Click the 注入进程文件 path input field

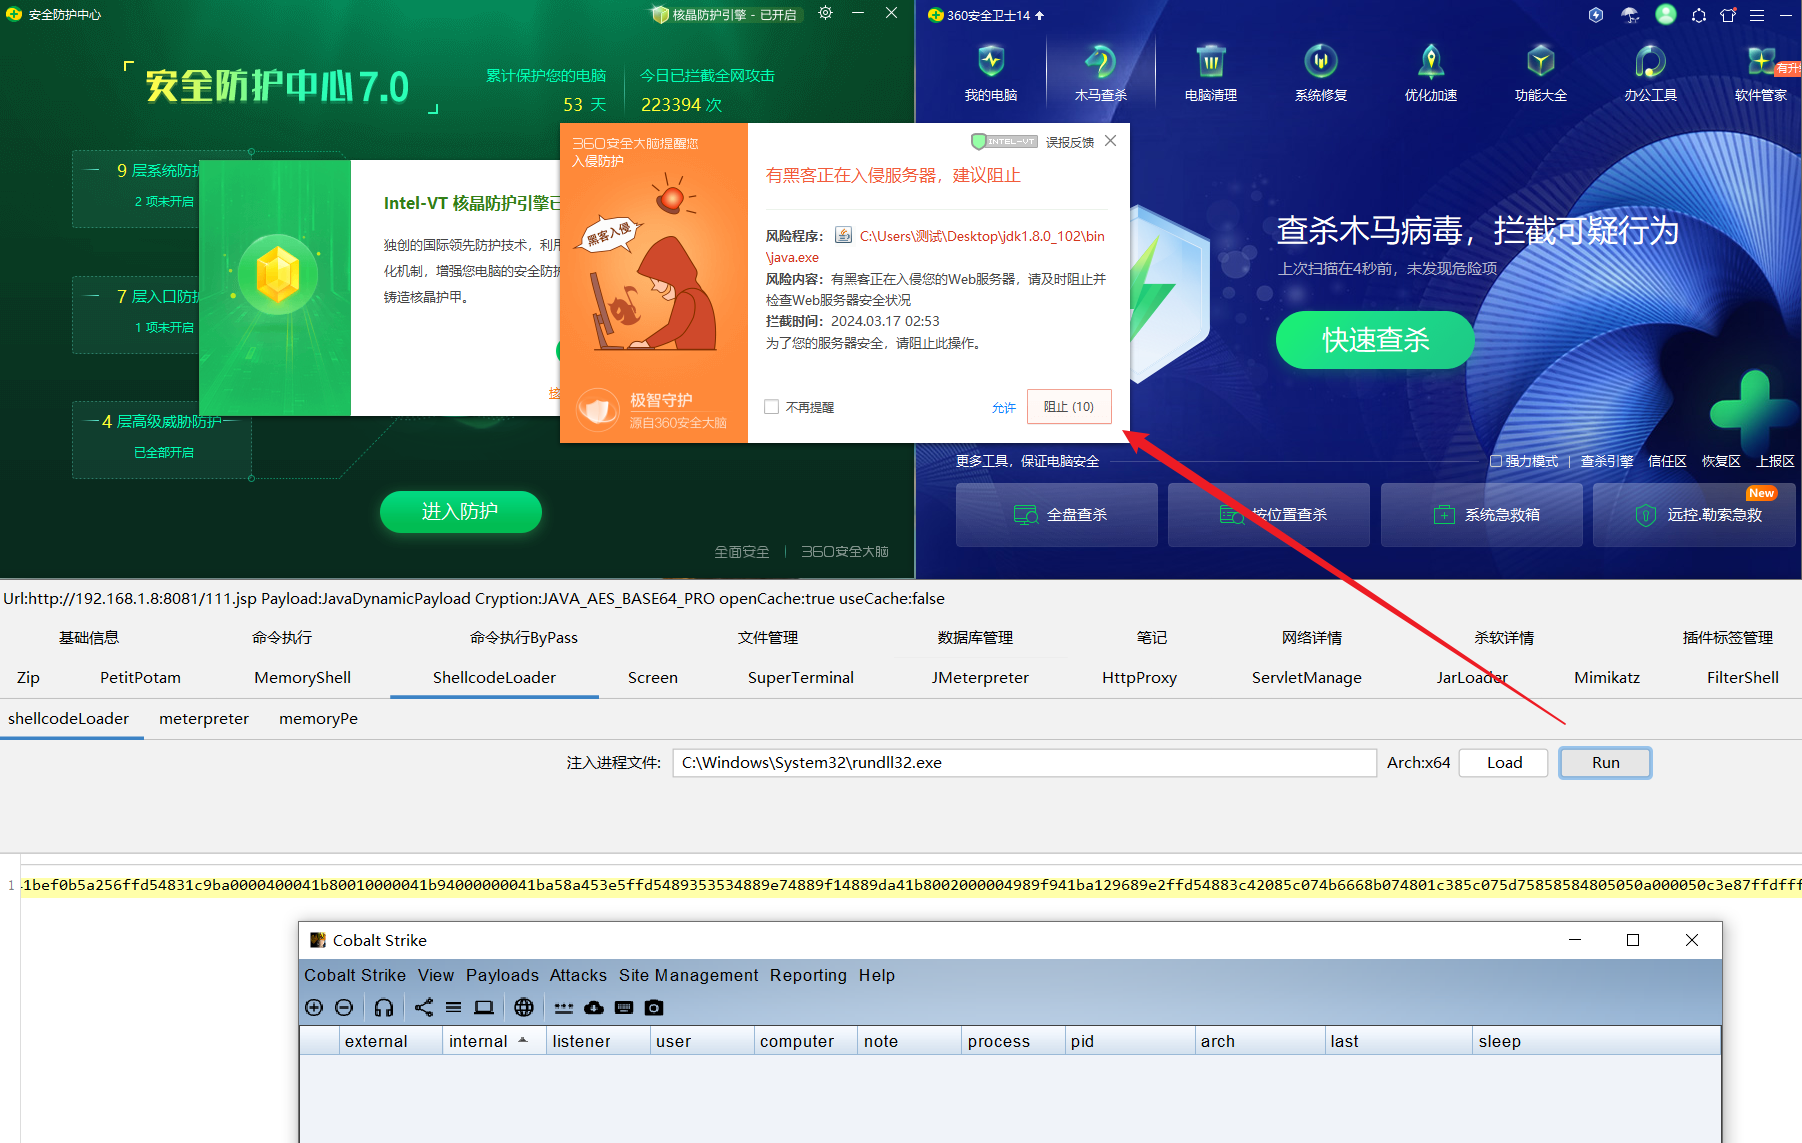coord(1023,763)
